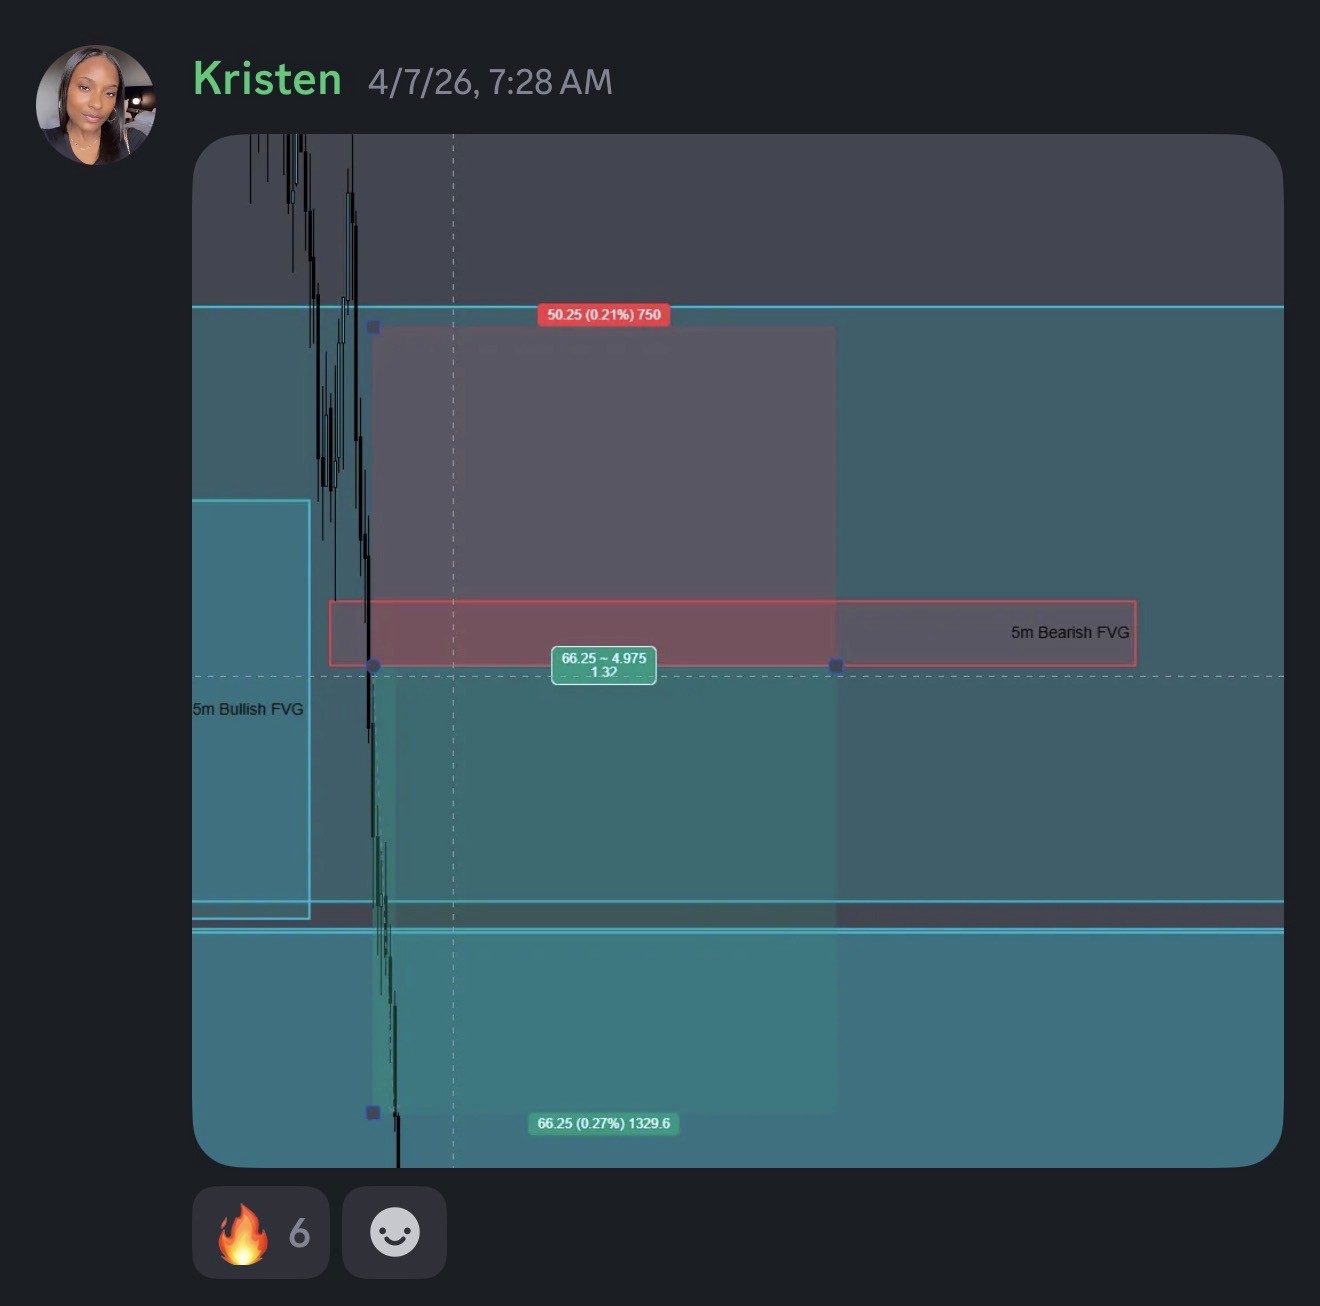Click the entry-level left handle of position tool
This screenshot has height=1306, width=1320.
click(373, 666)
